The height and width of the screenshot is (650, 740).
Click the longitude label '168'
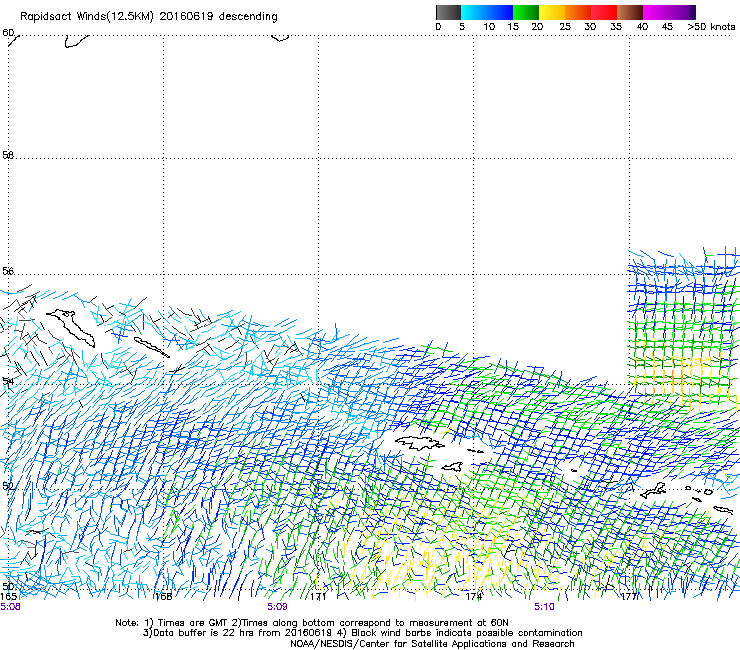163,596
